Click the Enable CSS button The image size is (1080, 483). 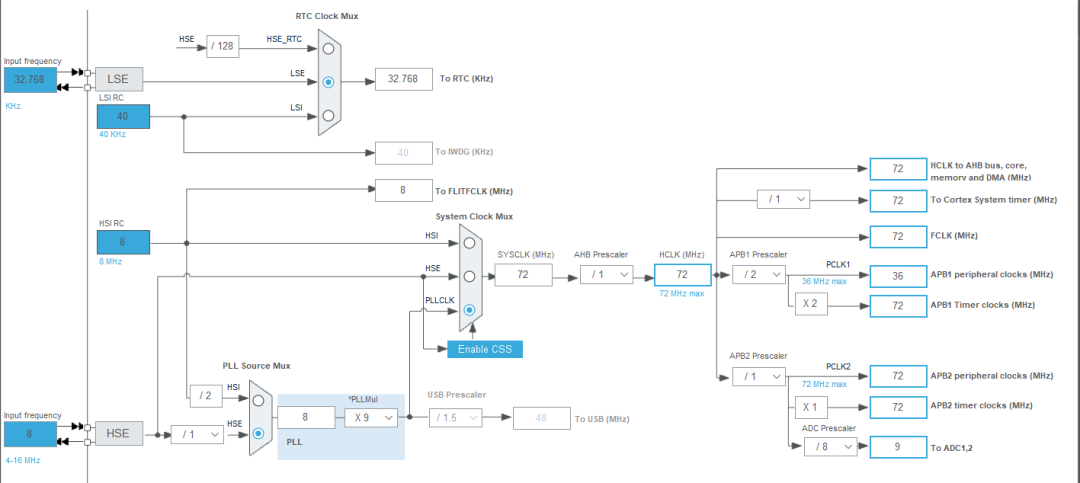pyautogui.click(x=485, y=349)
